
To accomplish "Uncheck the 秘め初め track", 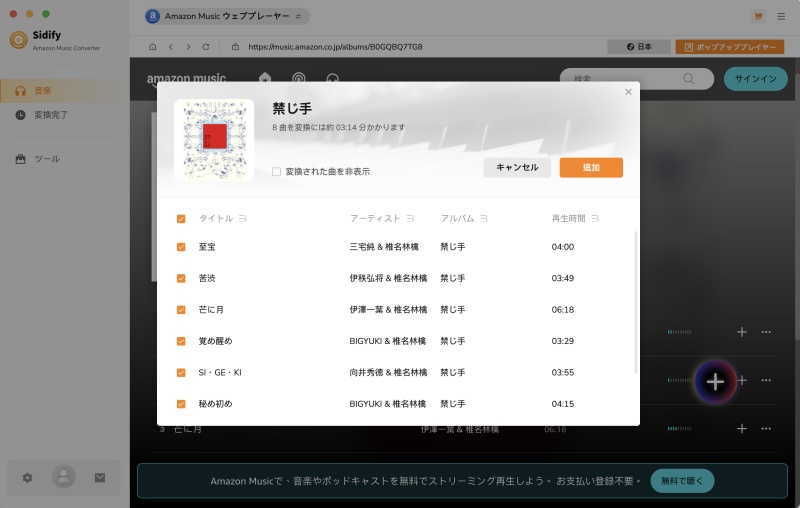I will pos(181,404).
